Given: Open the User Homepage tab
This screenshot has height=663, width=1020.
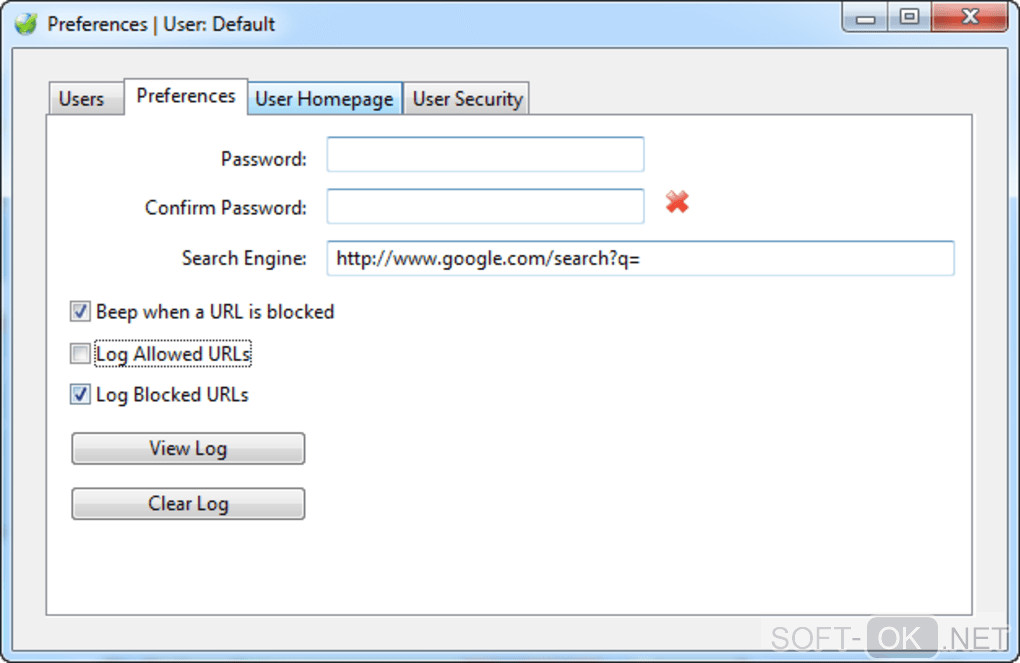Looking at the screenshot, I should pos(324,99).
